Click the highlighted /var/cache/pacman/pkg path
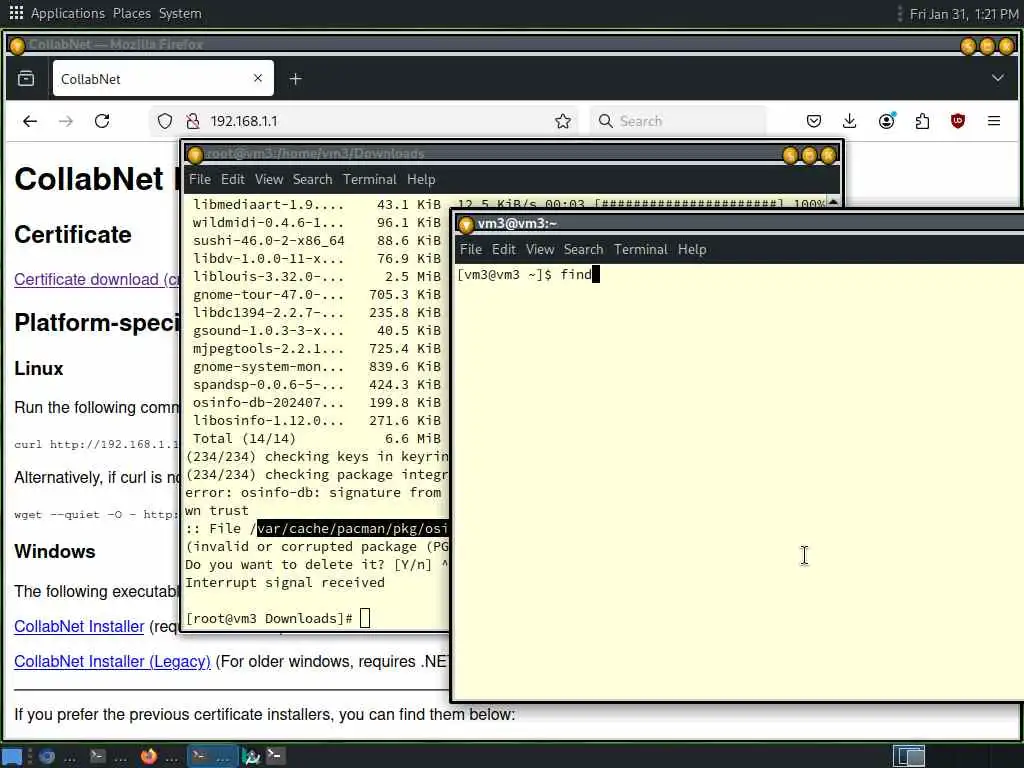 pyautogui.click(x=353, y=528)
